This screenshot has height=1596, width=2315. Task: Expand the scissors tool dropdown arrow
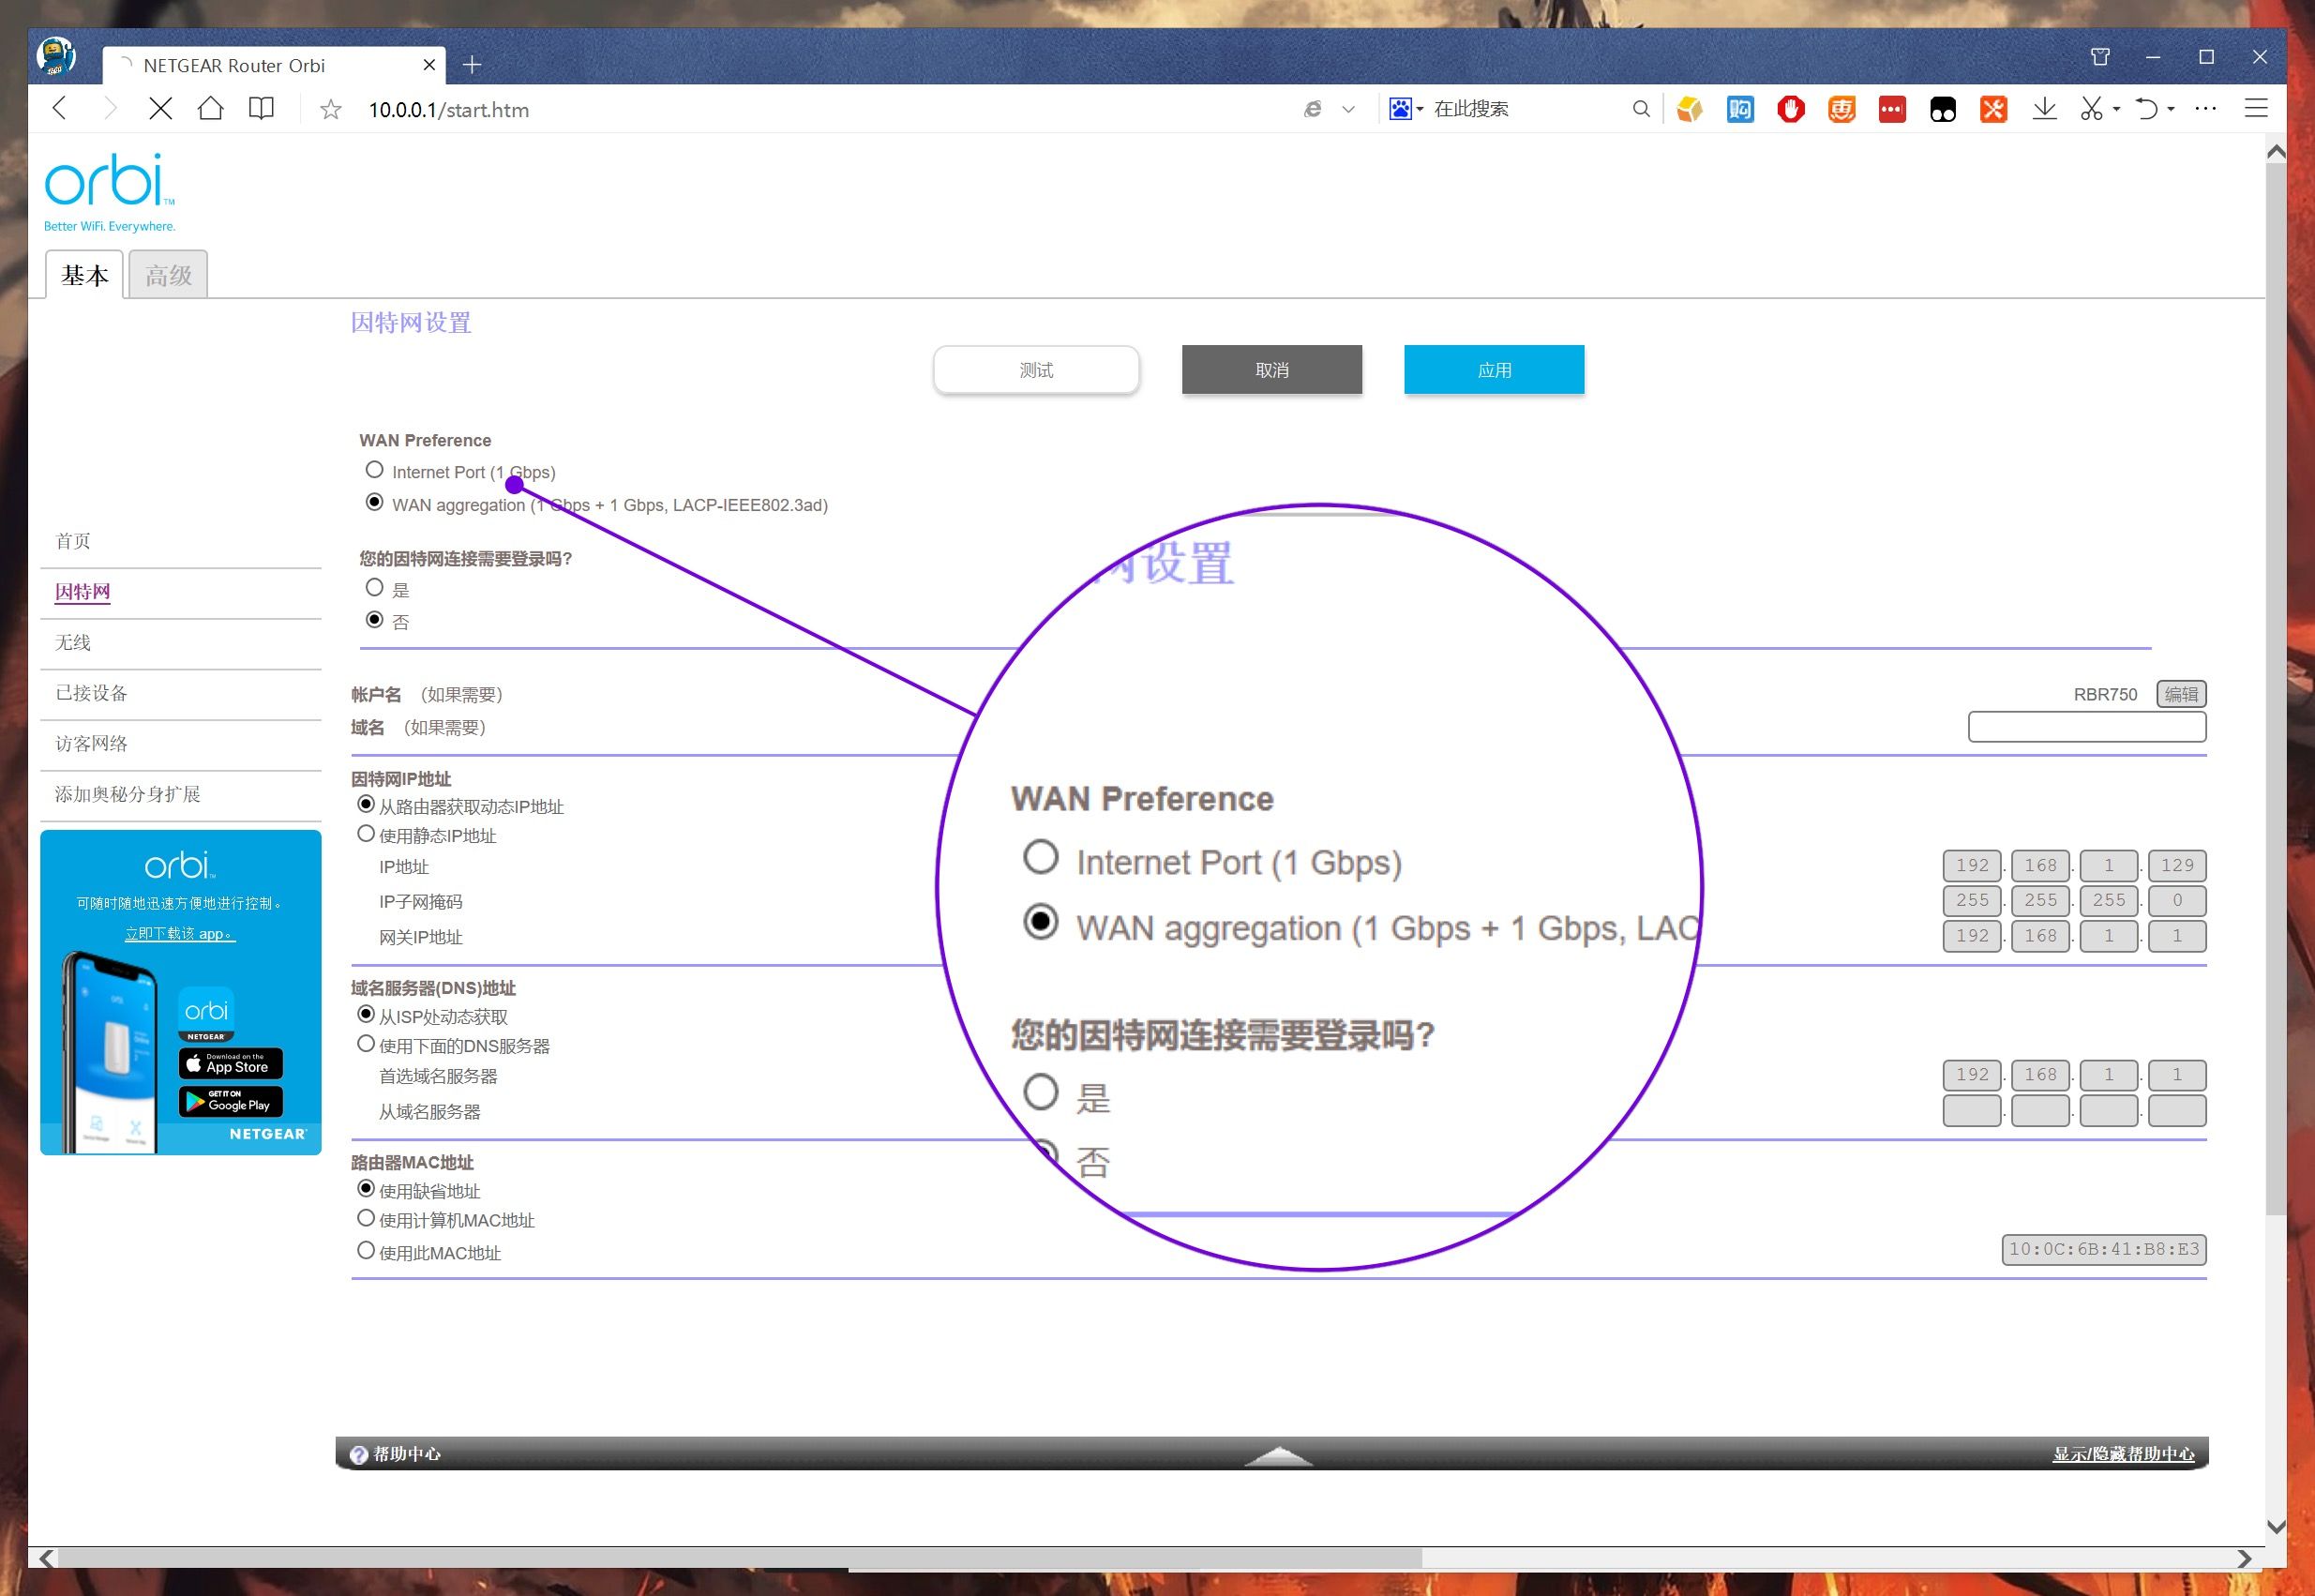[x=2116, y=110]
